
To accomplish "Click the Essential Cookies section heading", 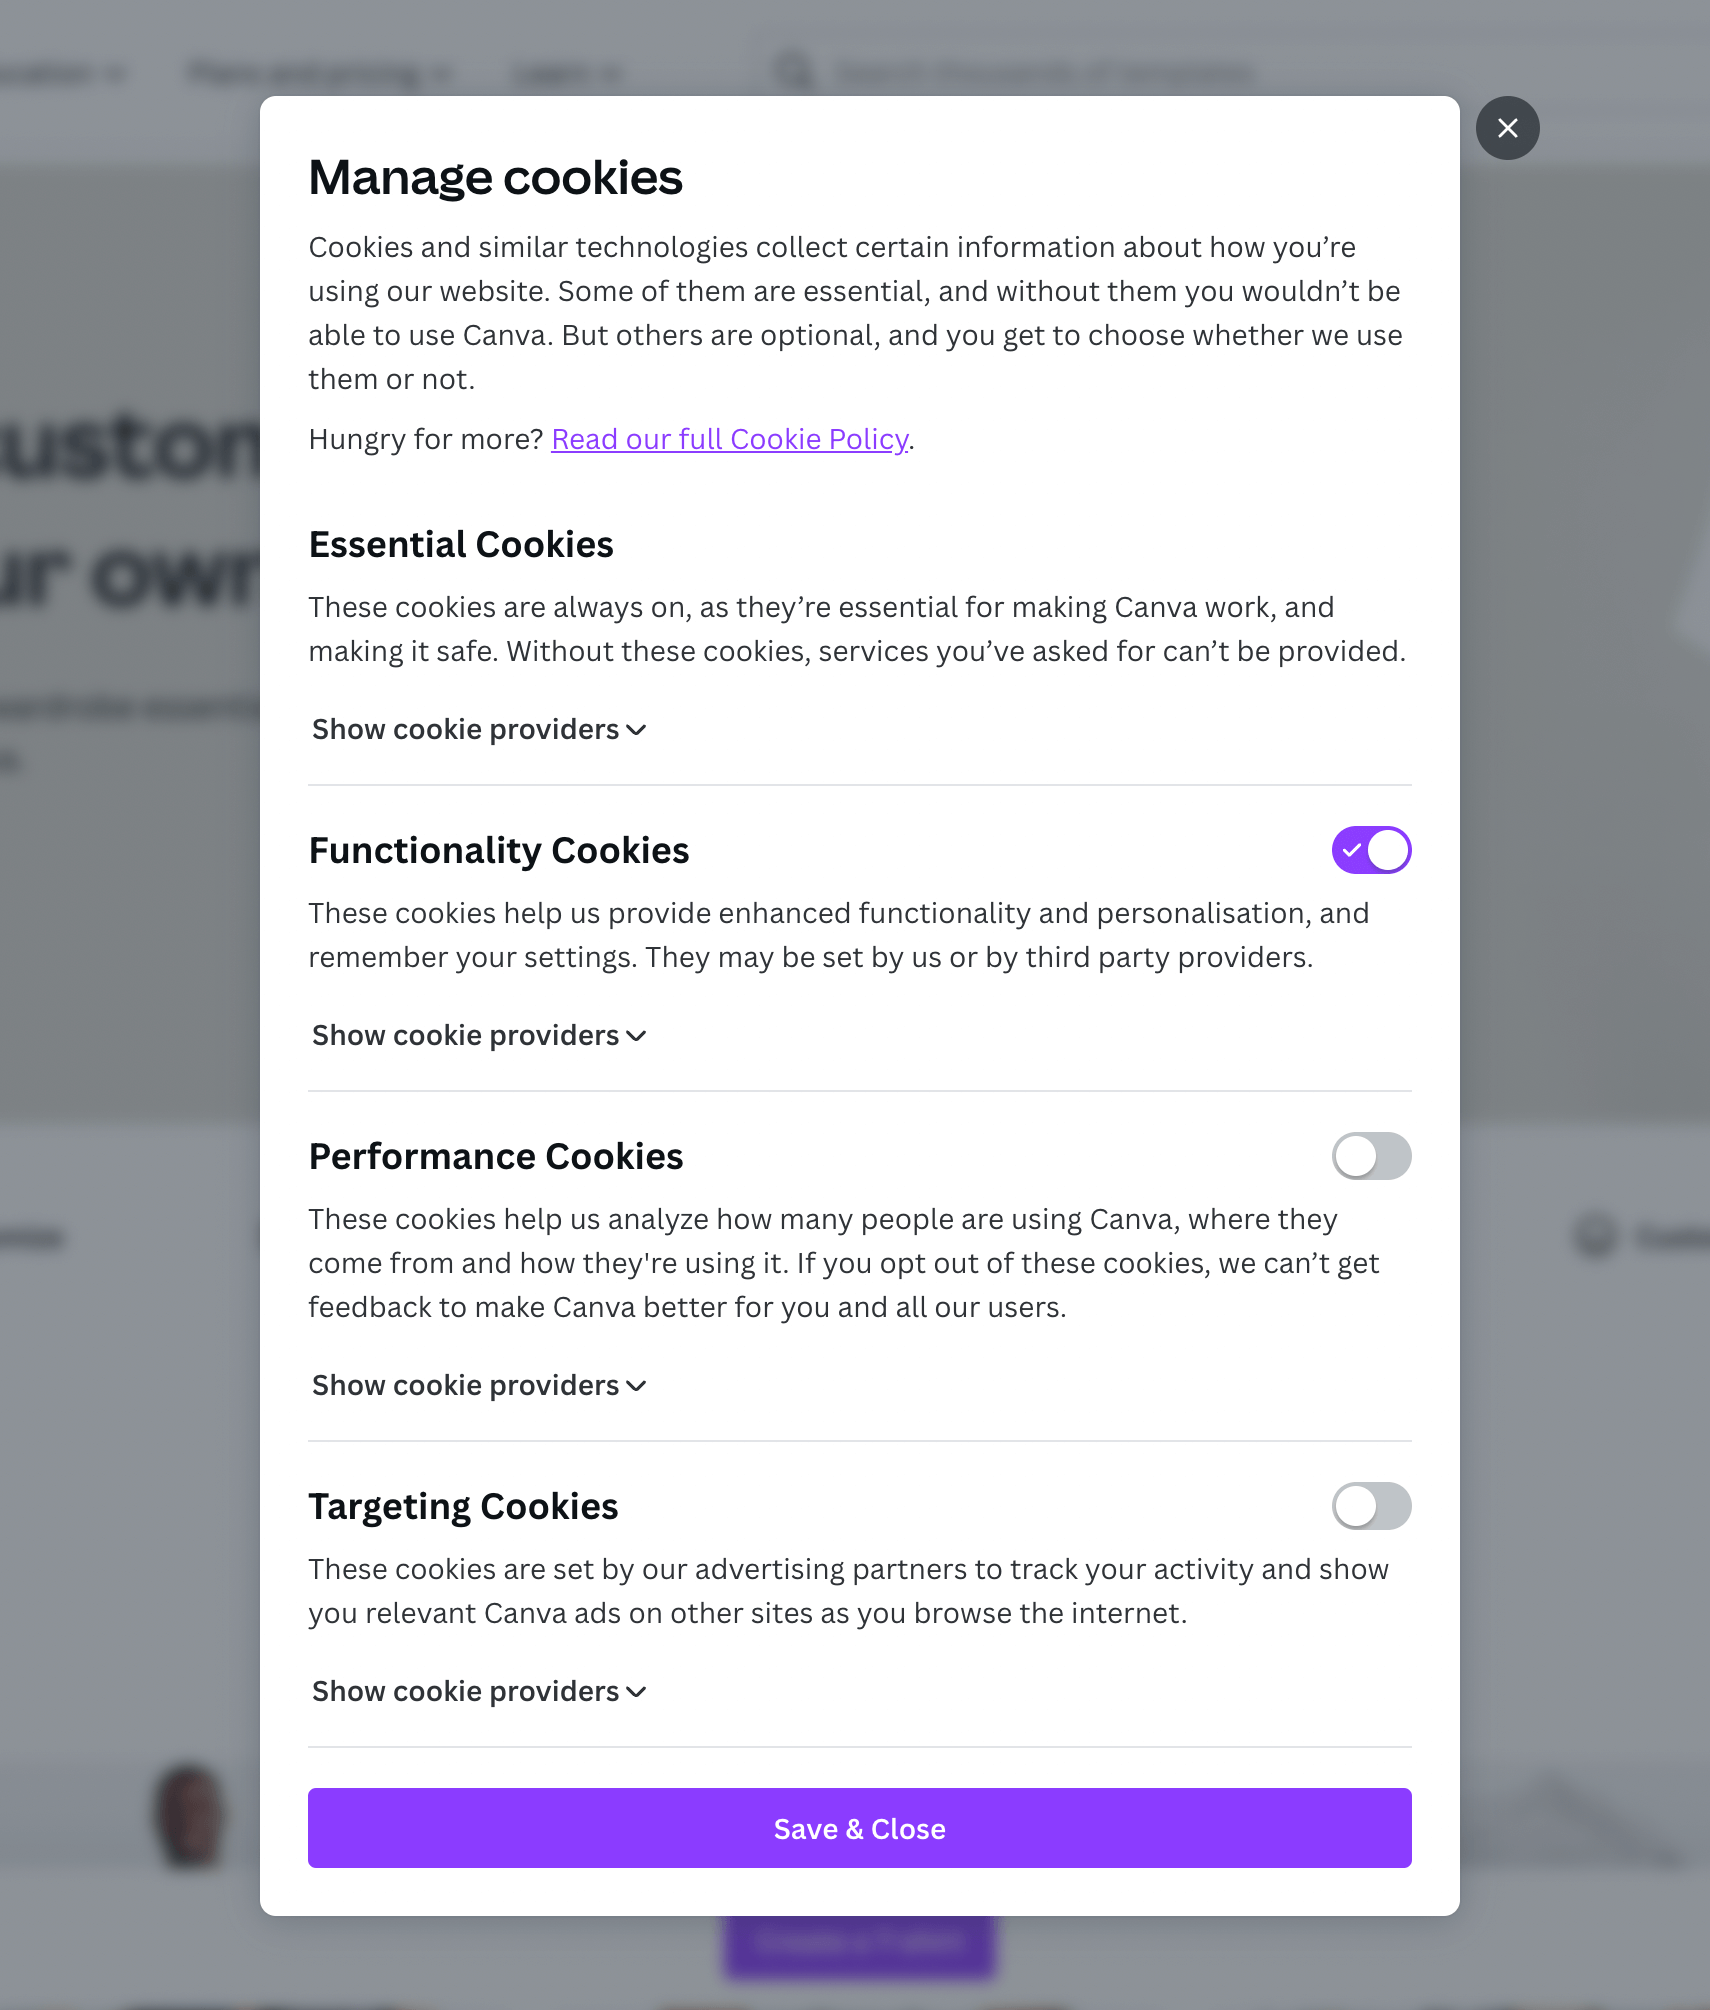I will [x=461, y=545].
